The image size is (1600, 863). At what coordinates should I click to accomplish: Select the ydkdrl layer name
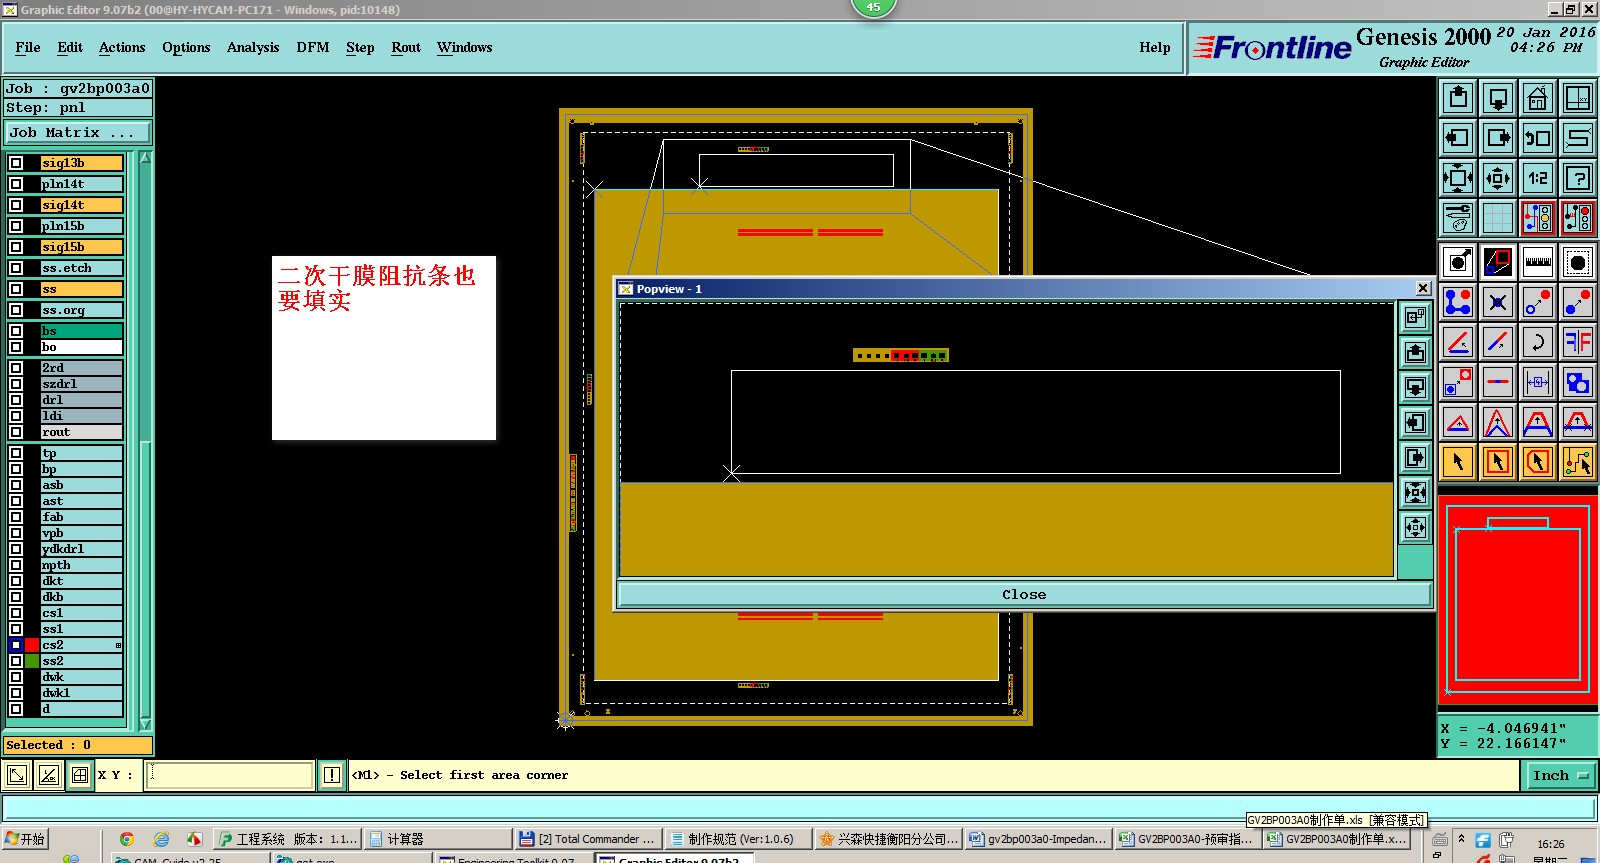tap(81, 549)
